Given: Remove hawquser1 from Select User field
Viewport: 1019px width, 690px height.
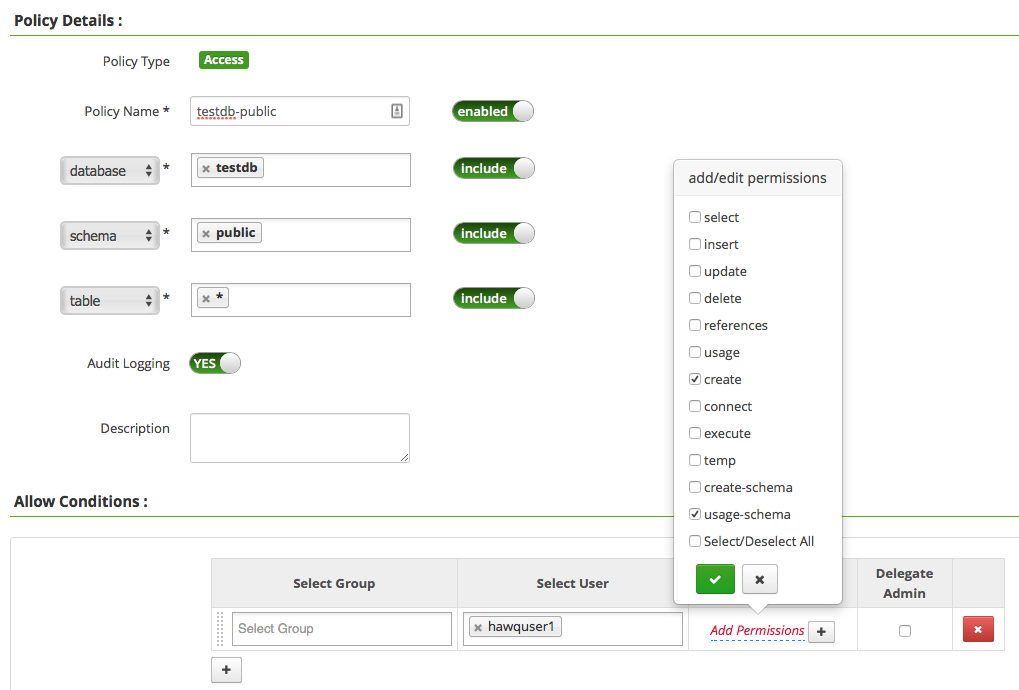Looking at the screenshot, I should tap(478, 628).
